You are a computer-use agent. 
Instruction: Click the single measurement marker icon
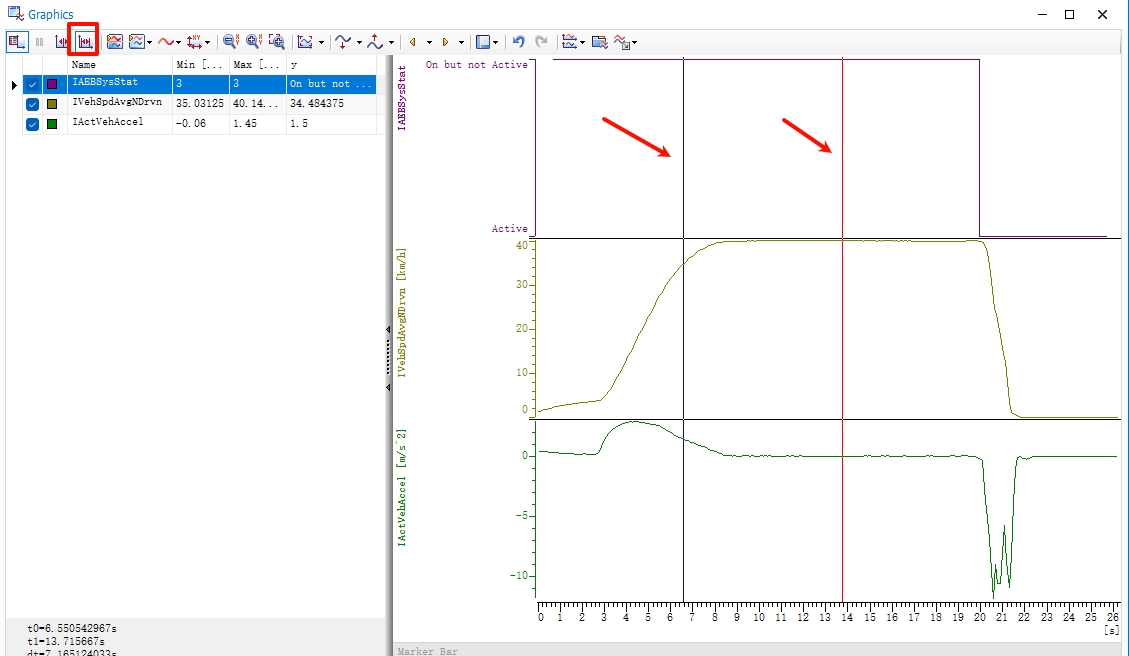62,42
